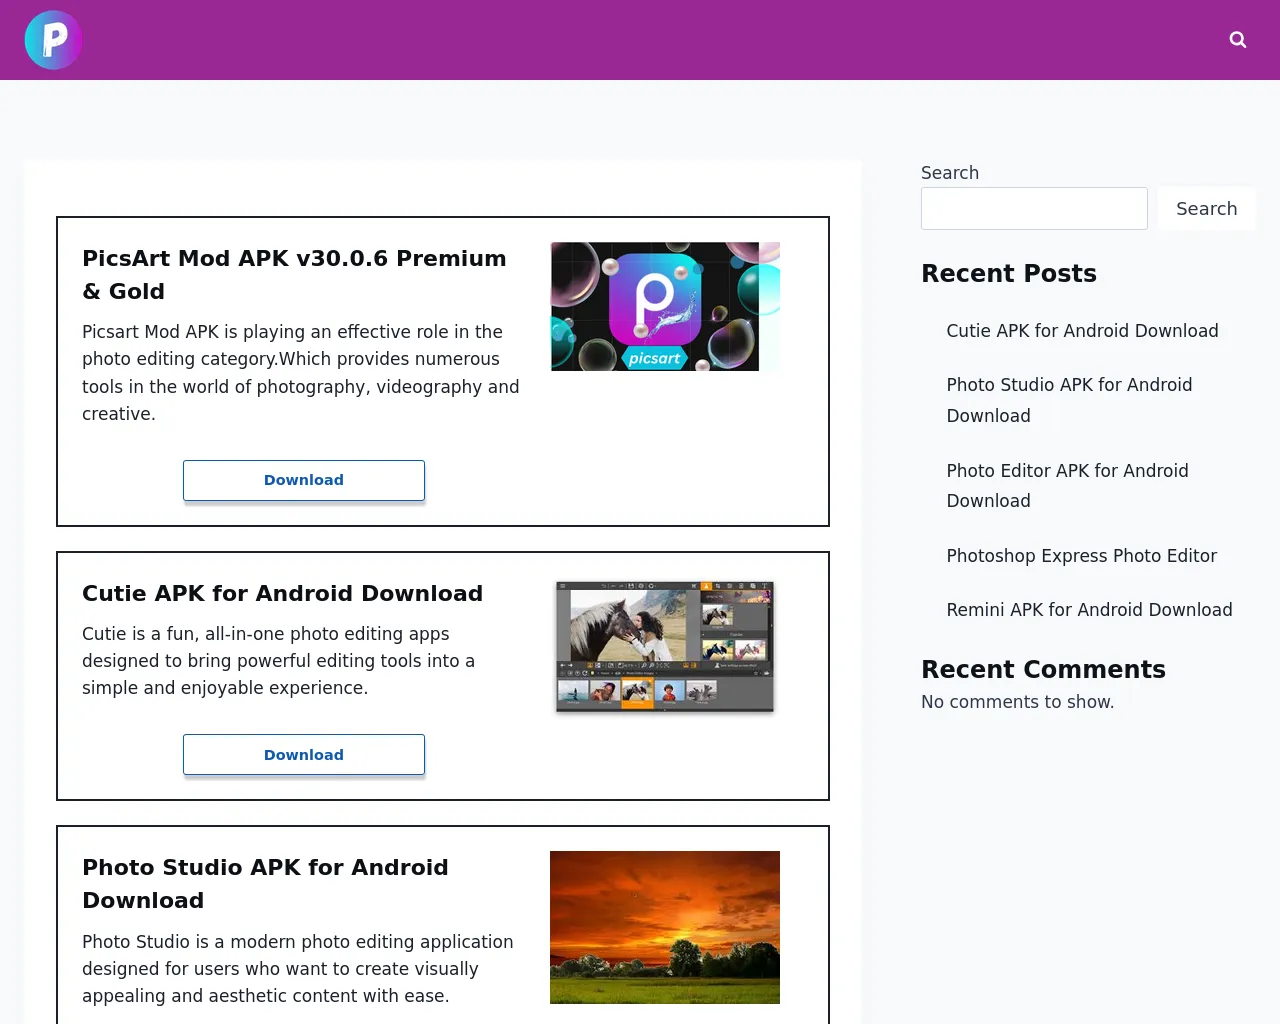
Task: Click the sidebar search input field
Action: pyautogui.click(x=1034, y=208)
